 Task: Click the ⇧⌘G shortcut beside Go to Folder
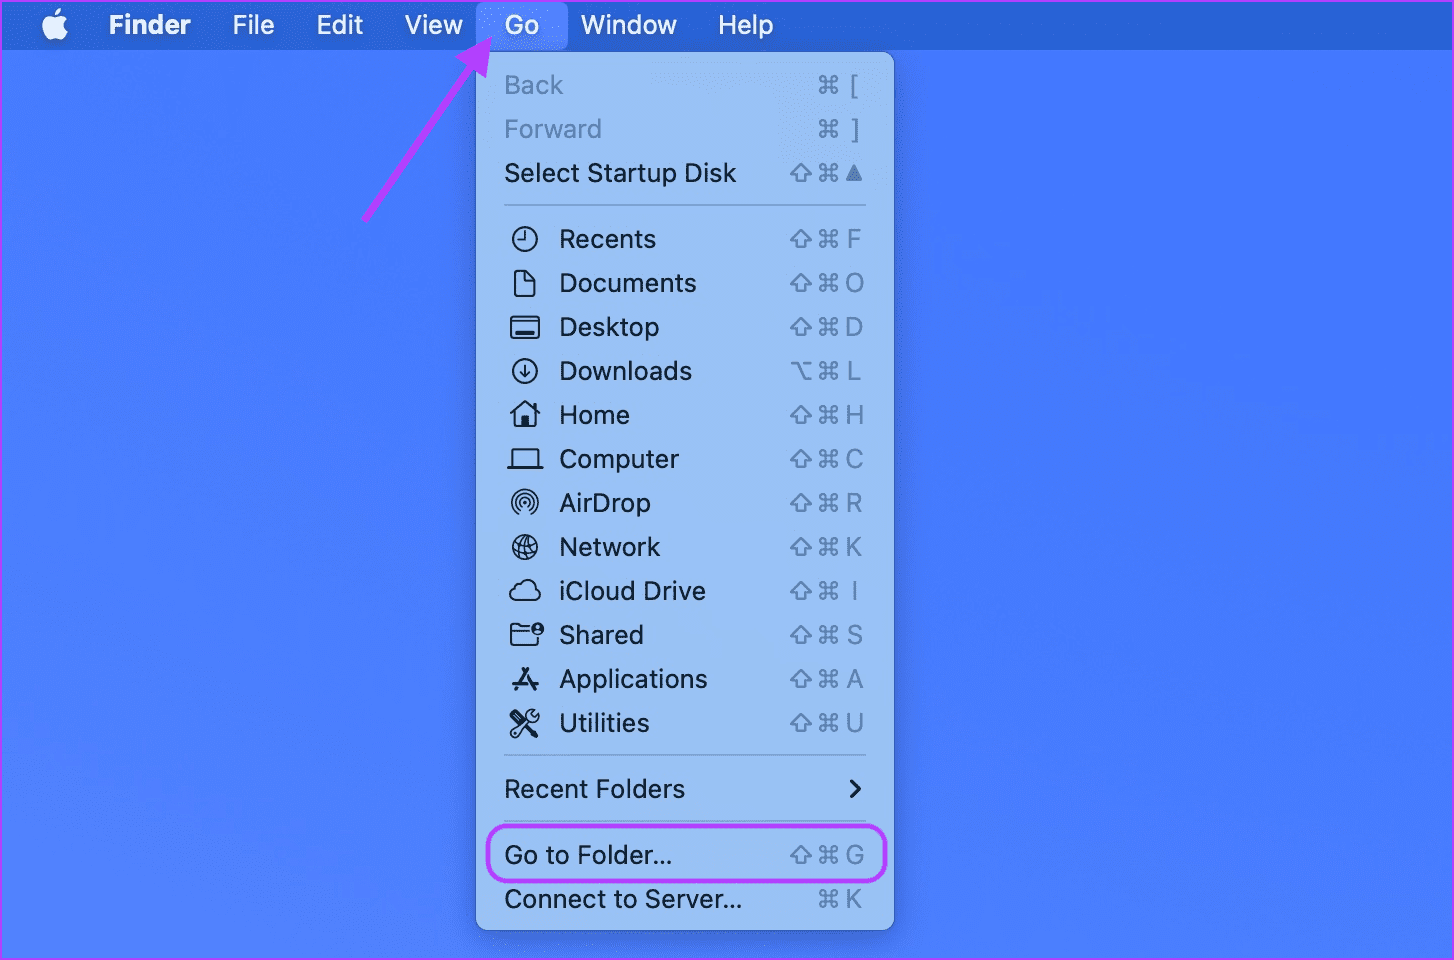[826, 855]
